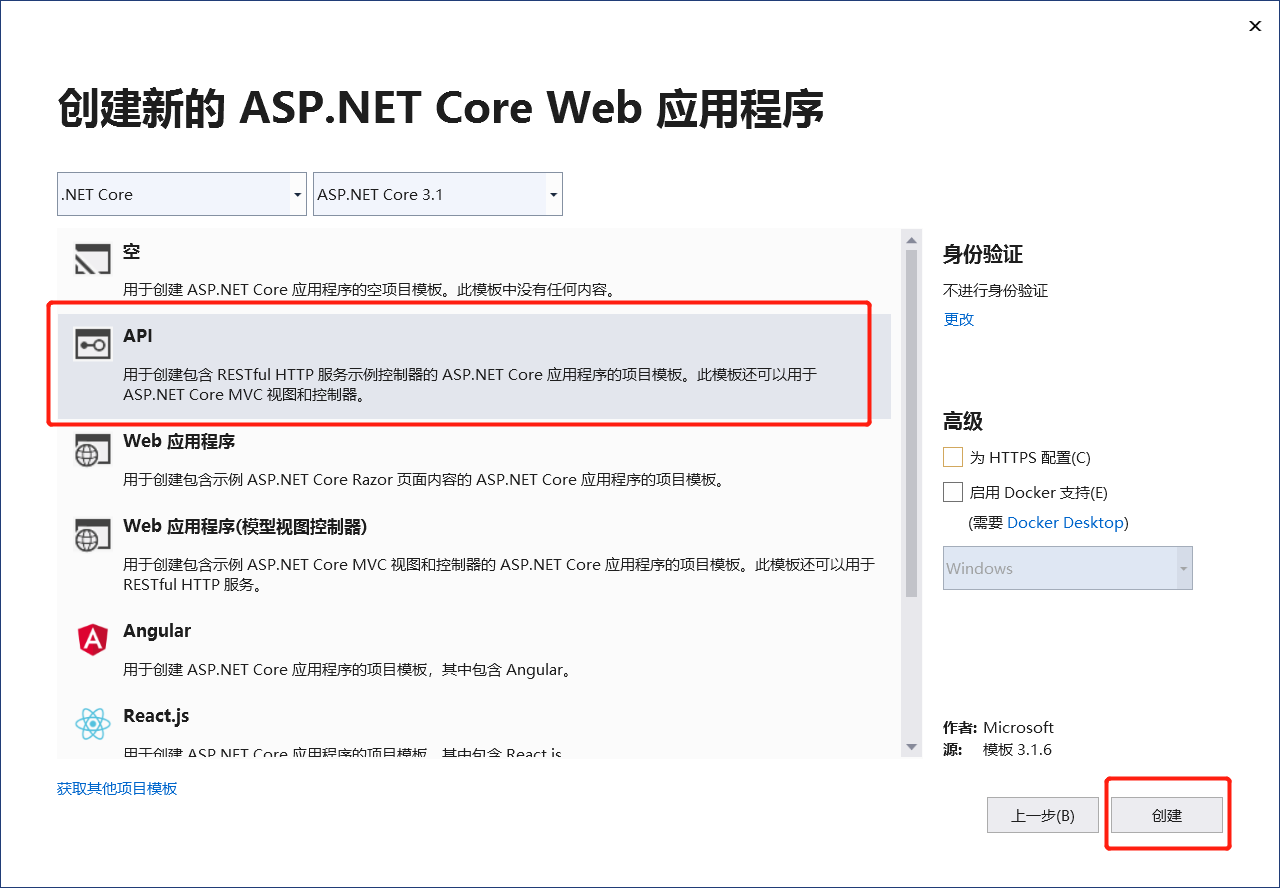Select the 空 template title

point(132,252)
